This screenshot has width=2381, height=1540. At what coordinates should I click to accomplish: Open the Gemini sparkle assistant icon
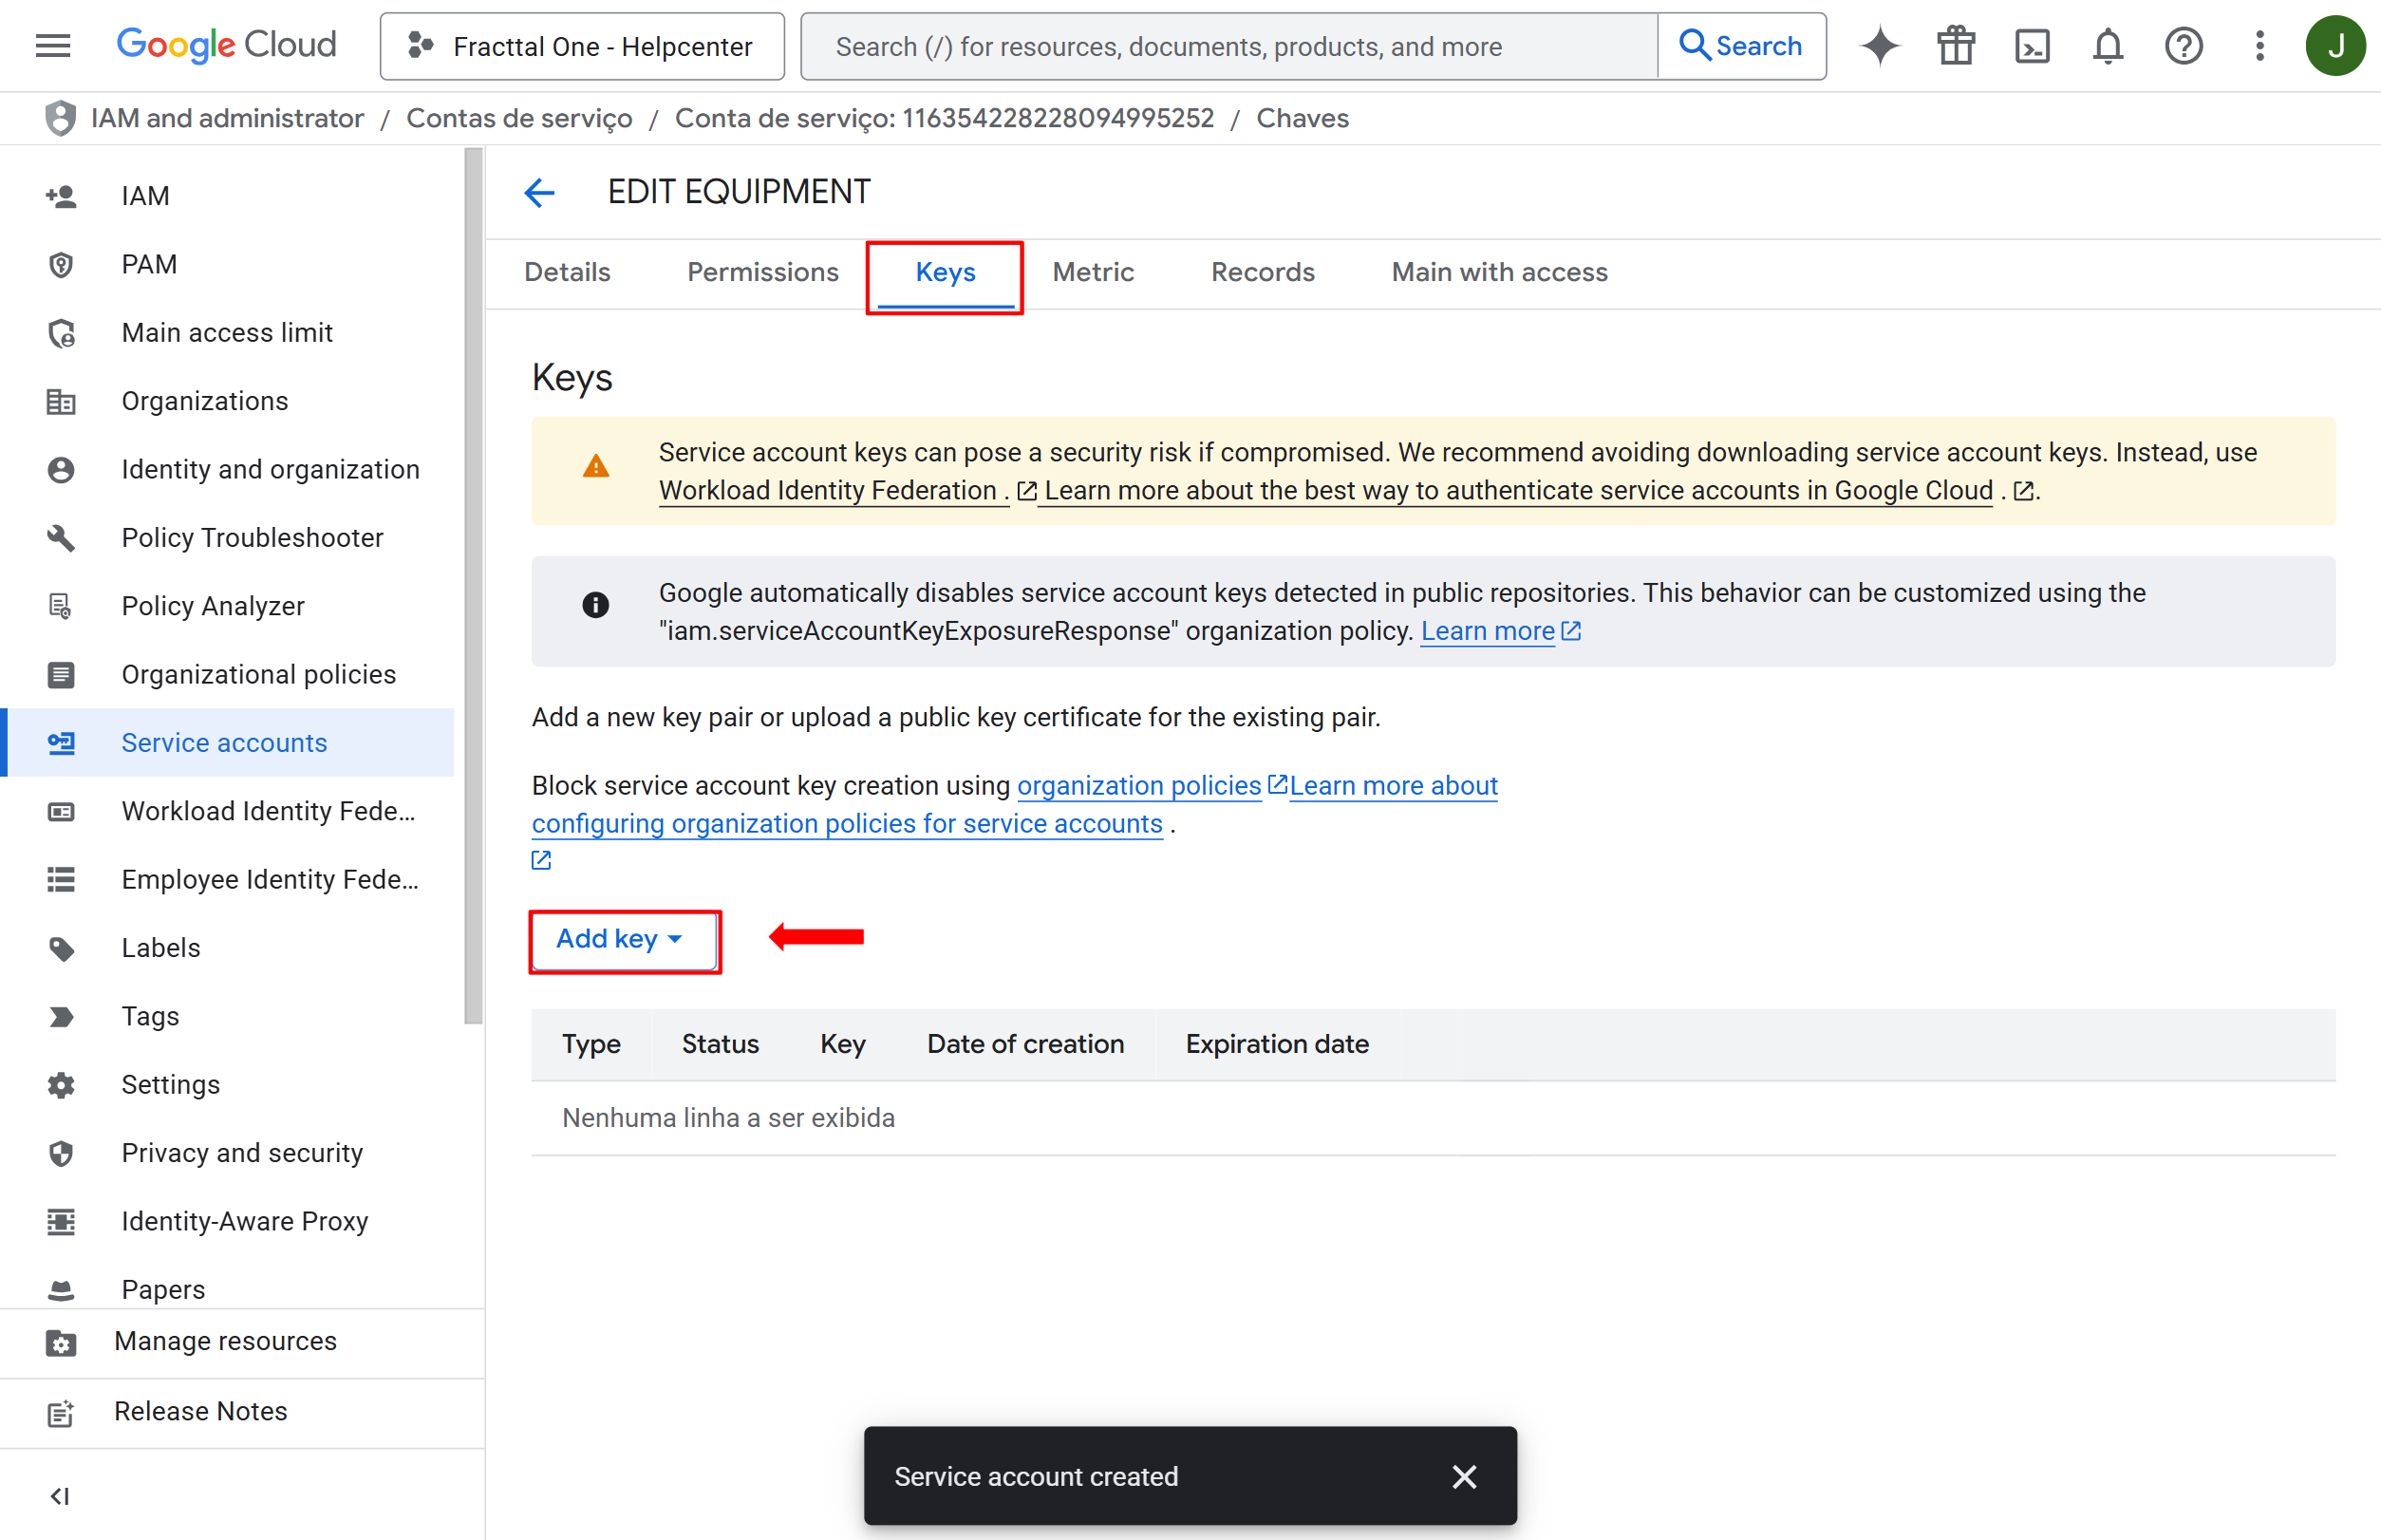tap(1879, 46)
